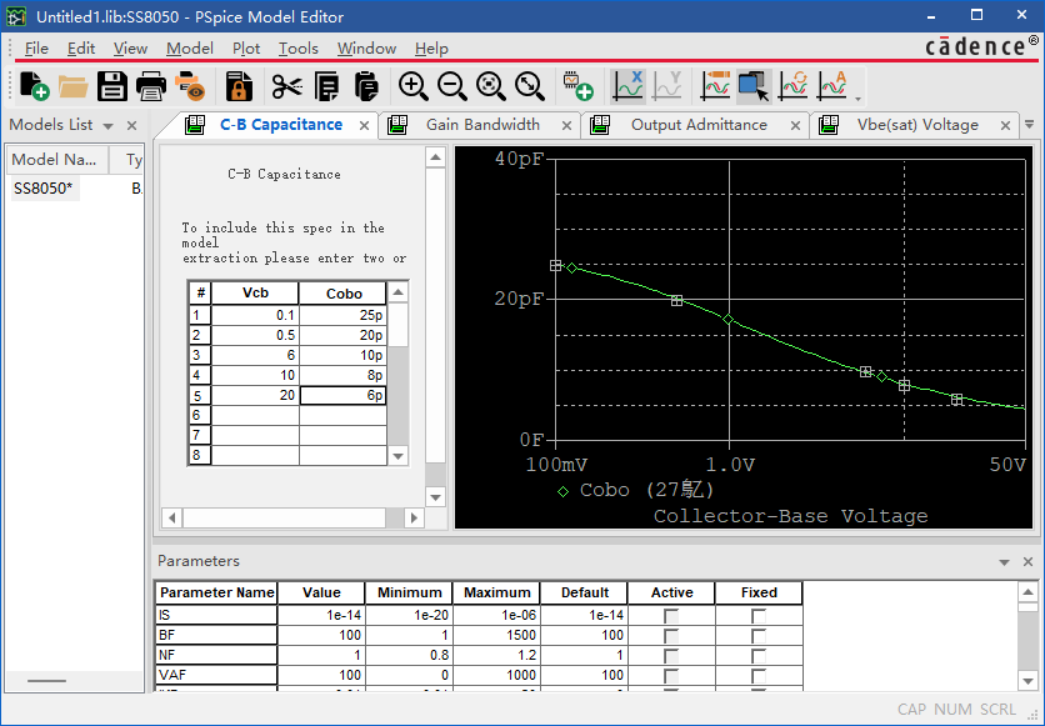Toggle the X axis plot settings icon
This screenshot has height=726, width=1045.
(628, 86)
